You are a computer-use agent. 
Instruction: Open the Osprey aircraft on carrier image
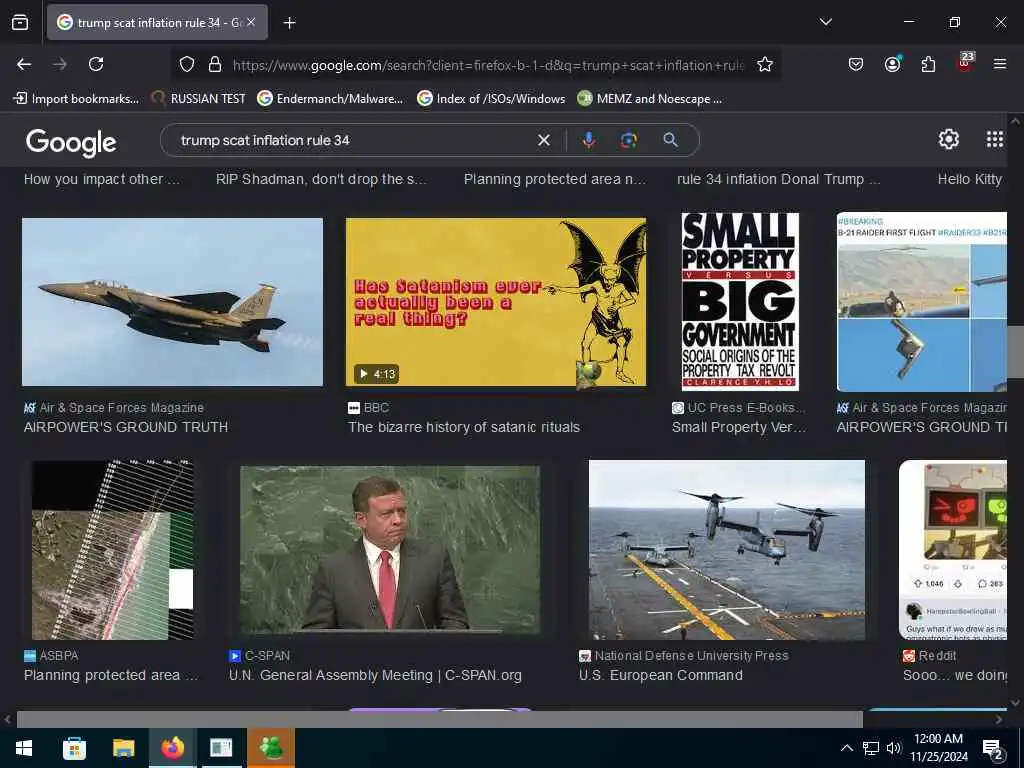click(x=727, y=550)
